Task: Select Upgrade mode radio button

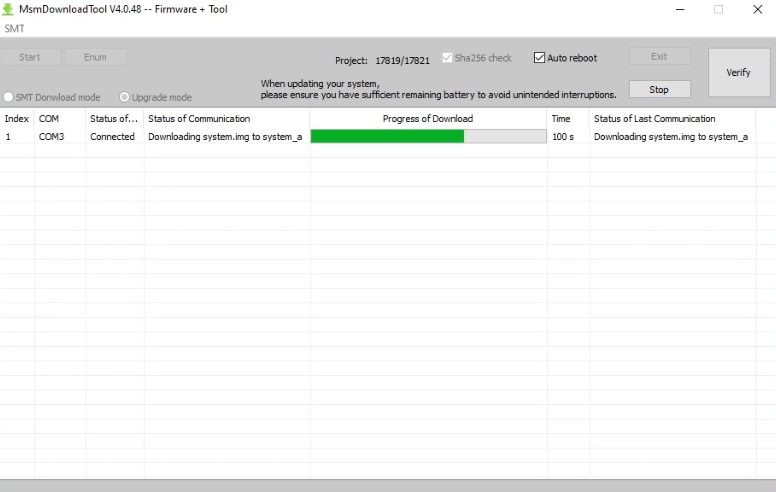Action: click(x=125, y=97)
